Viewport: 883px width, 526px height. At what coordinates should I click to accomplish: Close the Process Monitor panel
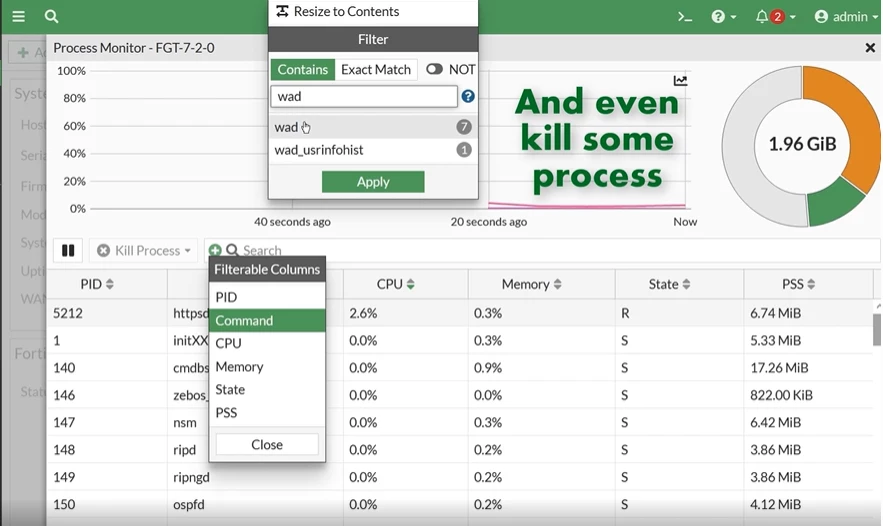click(x=870, y=48)
